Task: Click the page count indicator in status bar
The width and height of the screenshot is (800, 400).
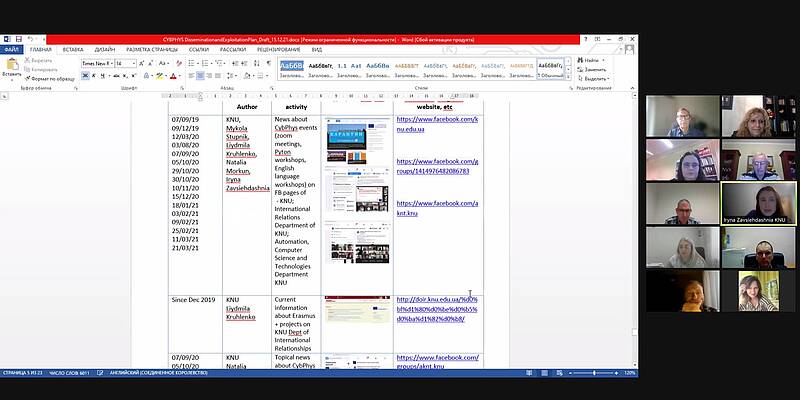Action: click(x=22, y=373)
